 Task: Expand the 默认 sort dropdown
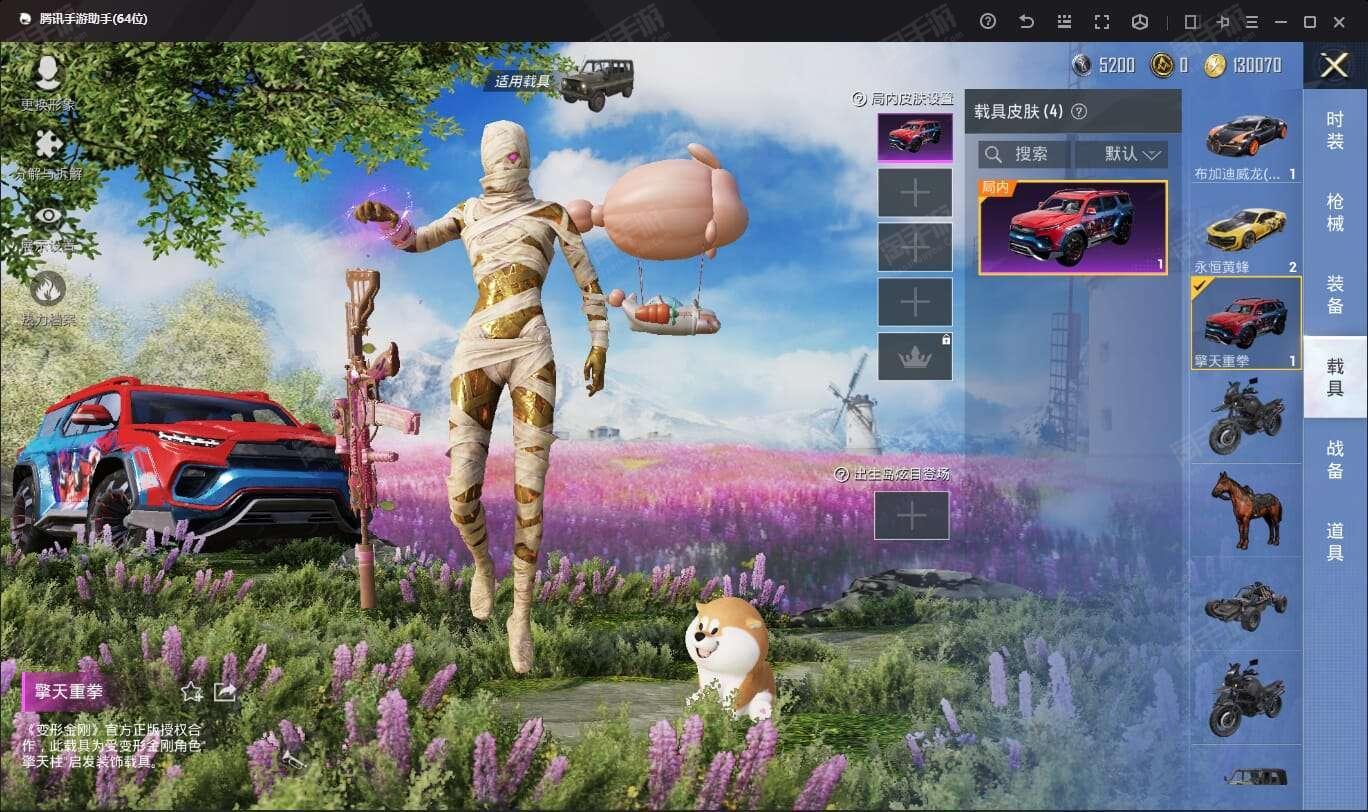click(x=1121, y=154)
